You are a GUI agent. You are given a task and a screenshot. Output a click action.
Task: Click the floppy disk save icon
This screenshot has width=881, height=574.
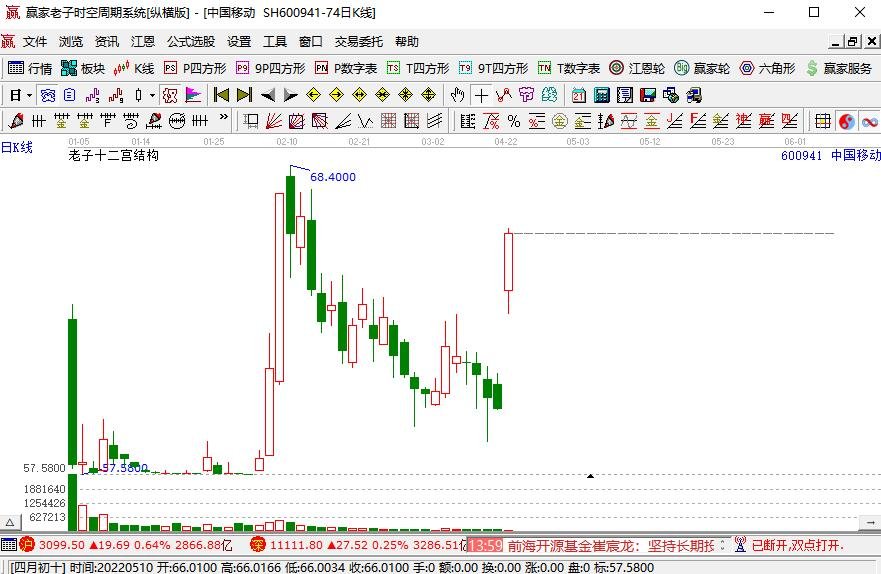[648, 95]
